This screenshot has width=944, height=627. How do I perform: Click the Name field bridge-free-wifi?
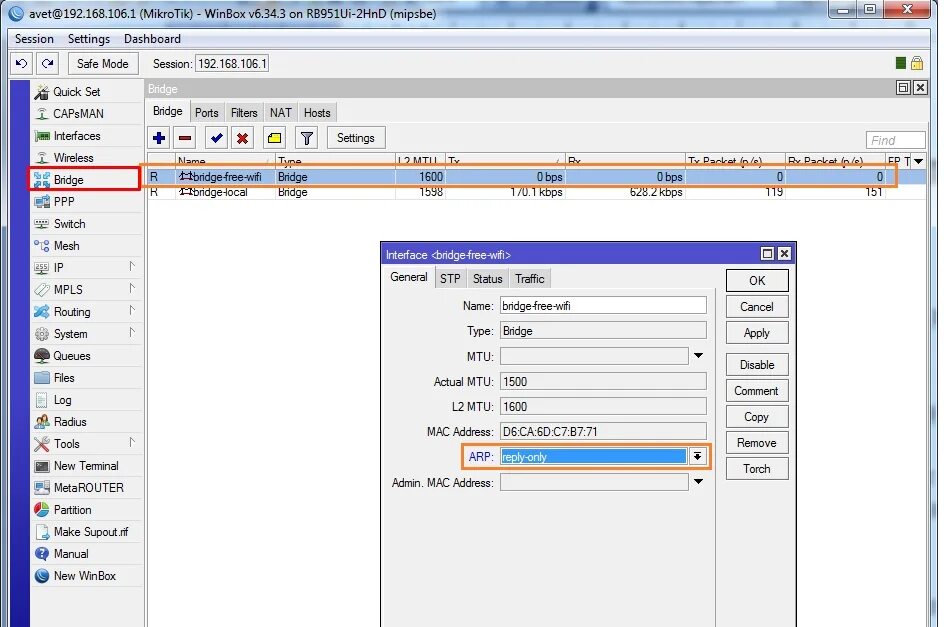click(x=603, y=306)
